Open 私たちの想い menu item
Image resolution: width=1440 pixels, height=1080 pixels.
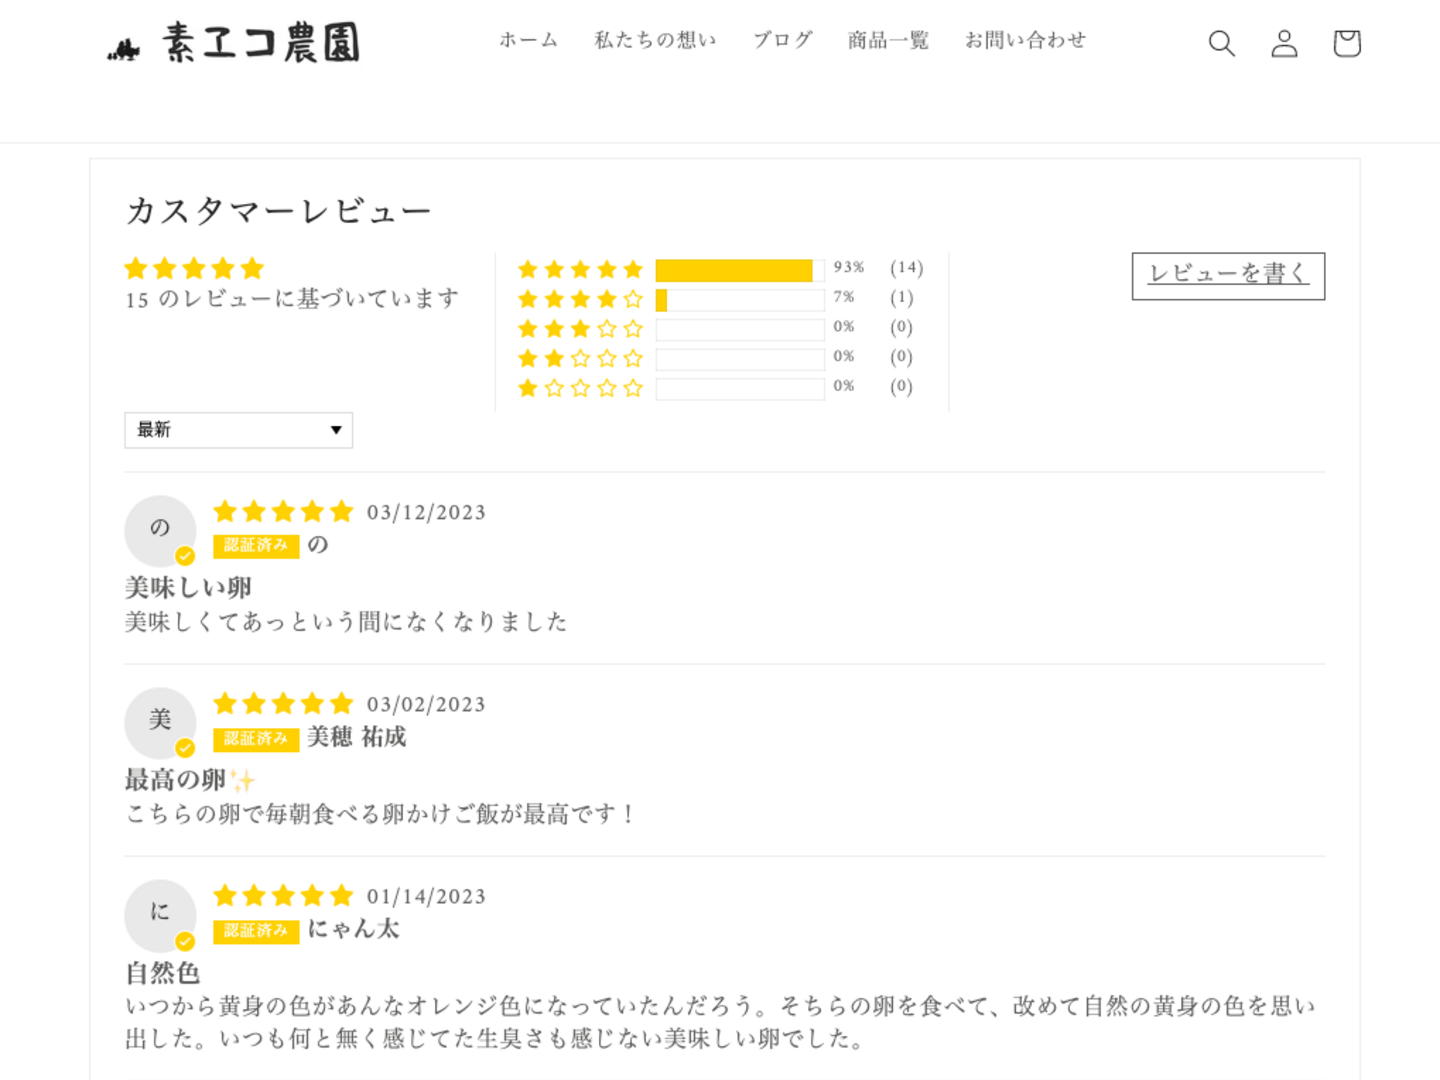[x=655, y=41]
